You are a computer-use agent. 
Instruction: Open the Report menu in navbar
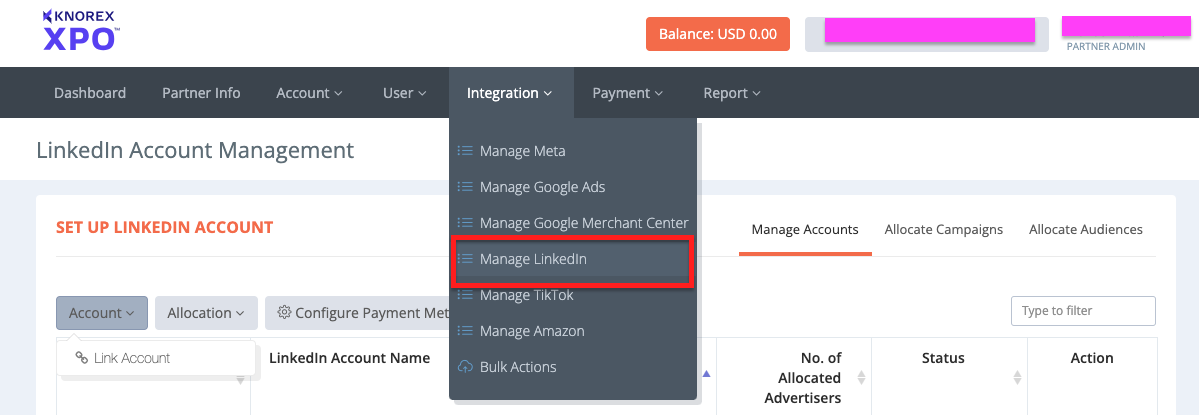coord(731,93)
